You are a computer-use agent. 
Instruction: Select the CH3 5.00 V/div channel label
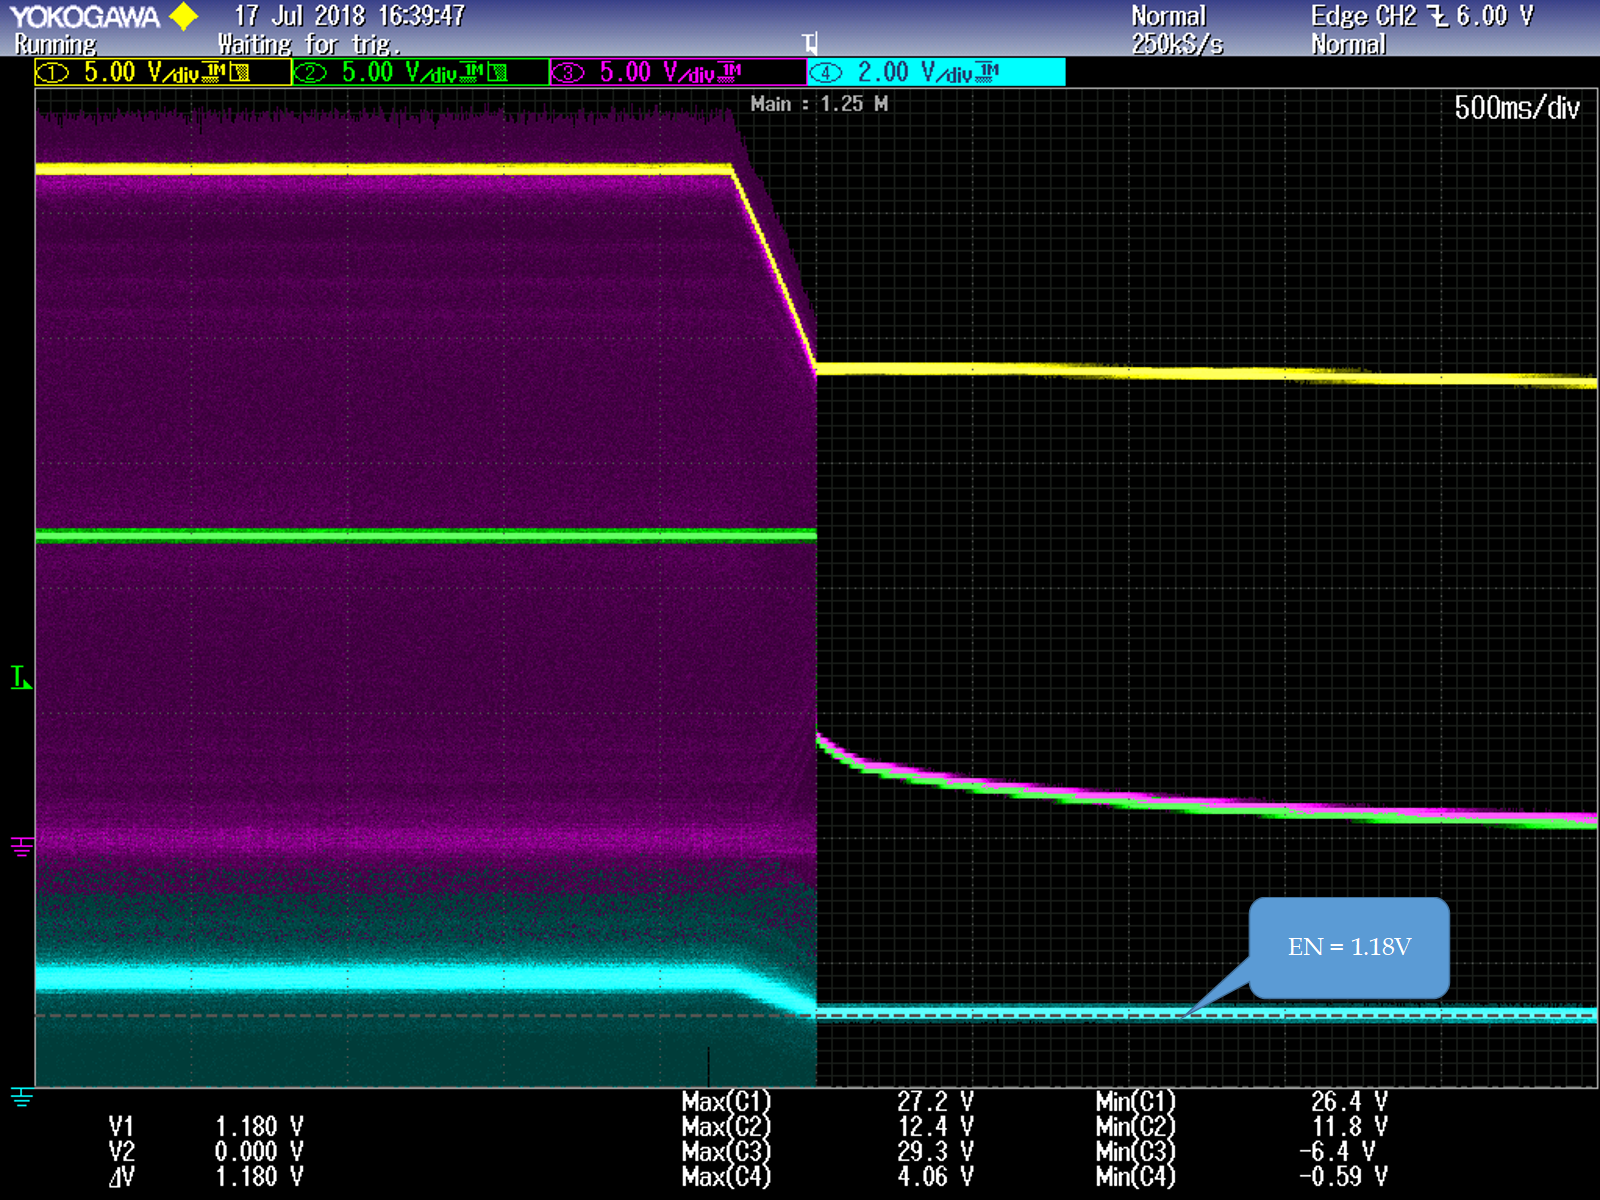click(678, 72)
